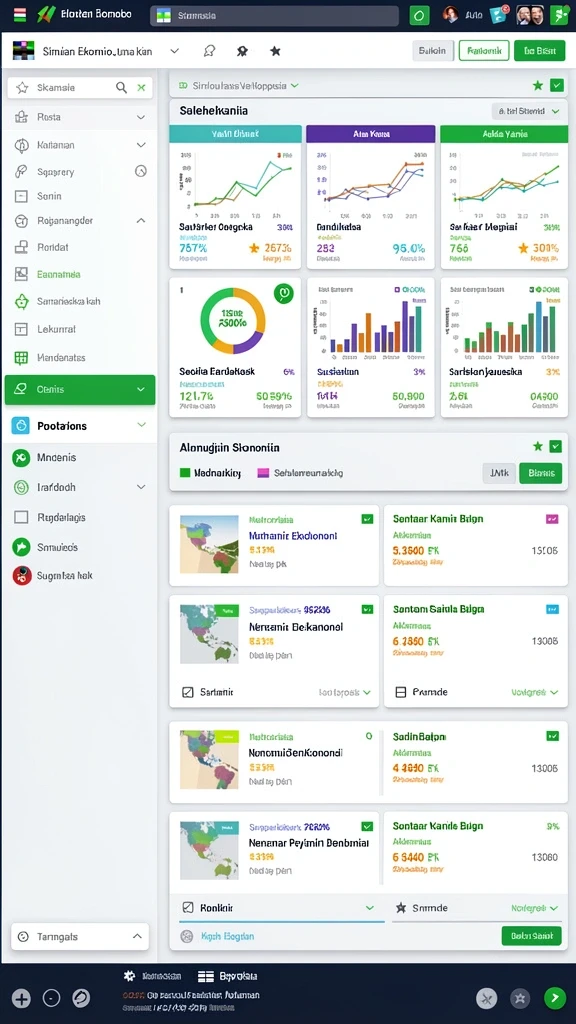Switch to the purple chart tab
Screen dimensions: 576x1024
(370, 134)
